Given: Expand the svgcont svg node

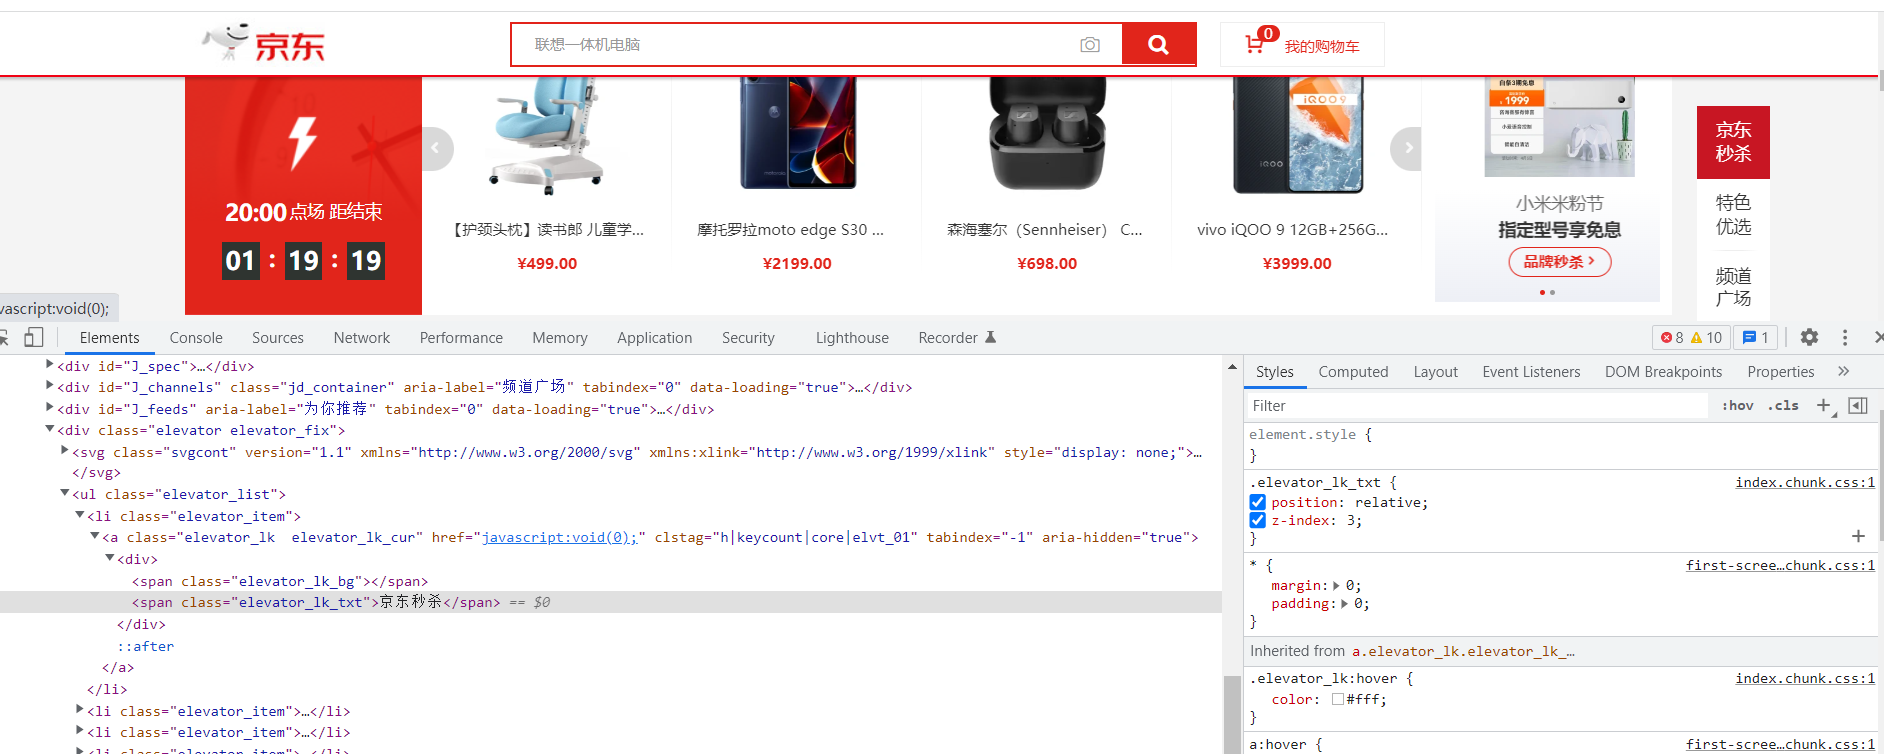Looking at the screenshot, I should click(x=64, y=451).
